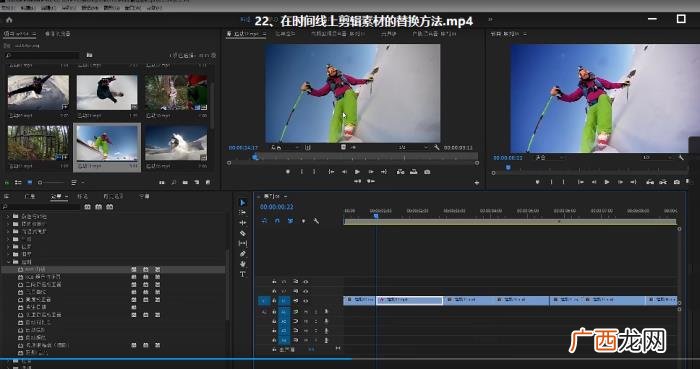Click the Source monitor blue playhead
The image size is (700, 369).
pos(256,157)
